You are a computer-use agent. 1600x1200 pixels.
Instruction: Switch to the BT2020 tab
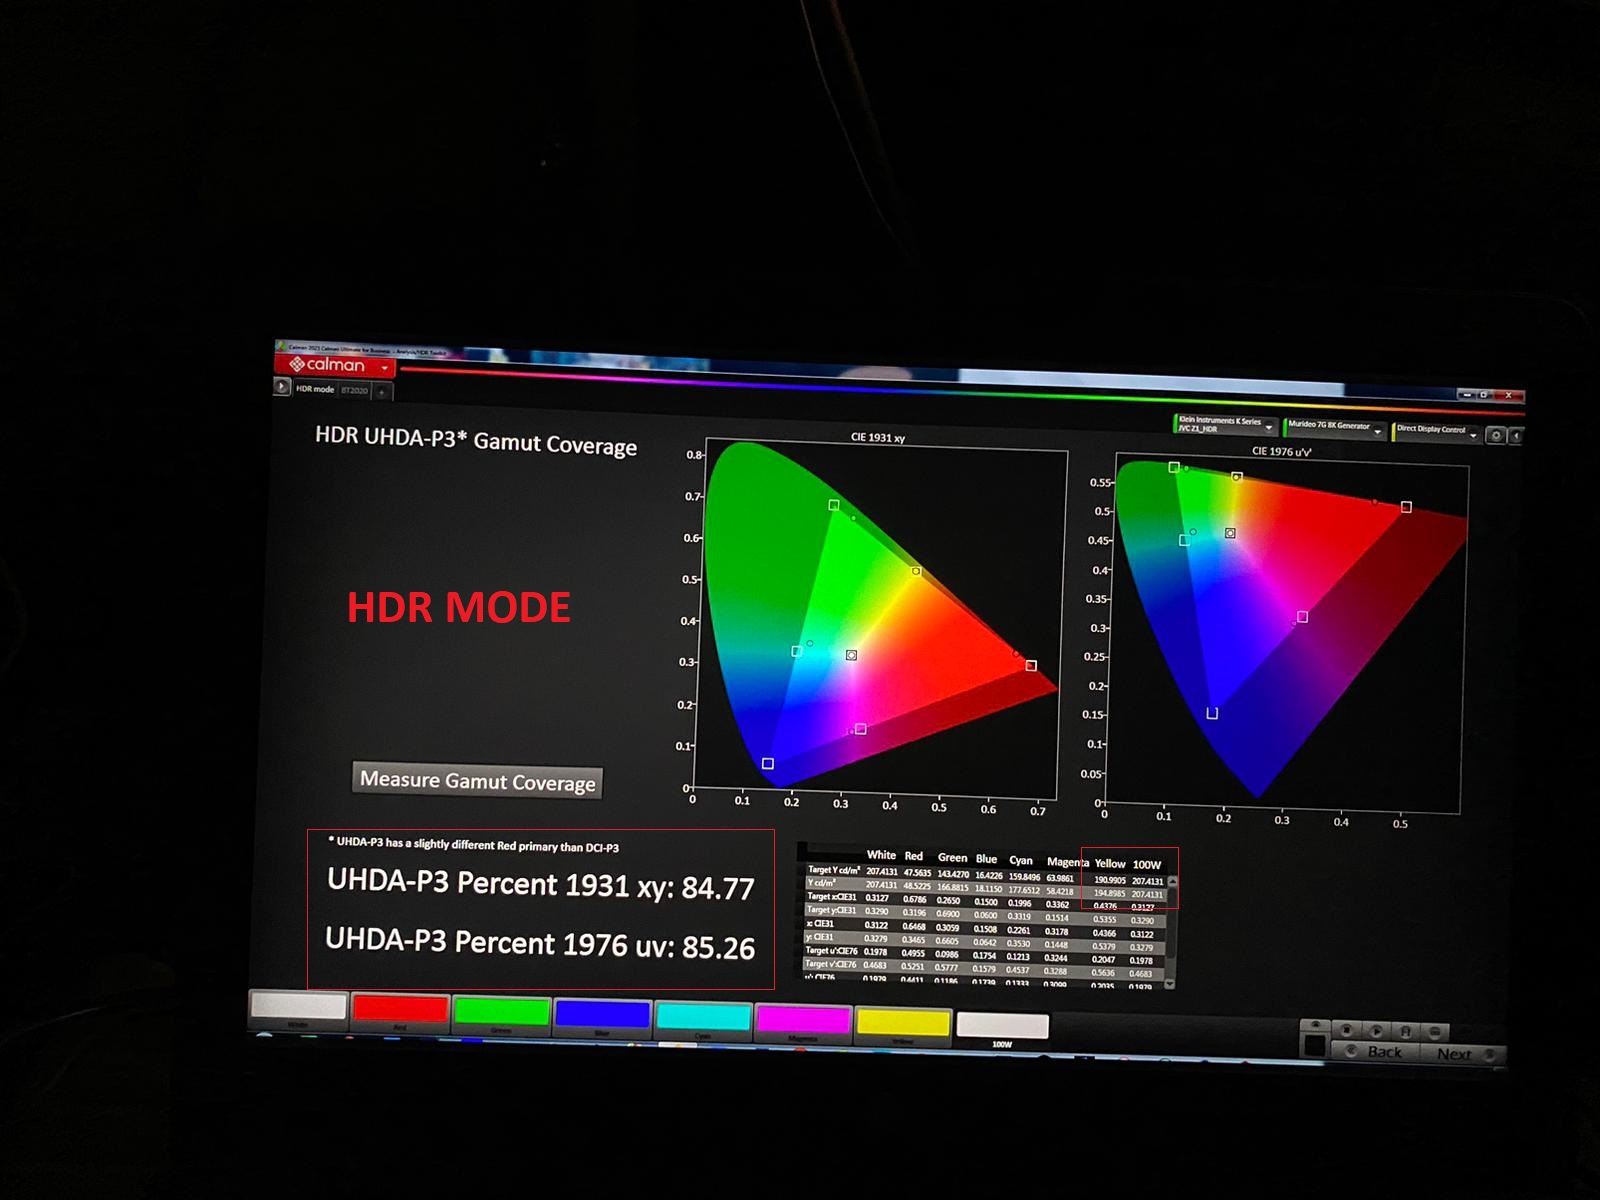355,390
